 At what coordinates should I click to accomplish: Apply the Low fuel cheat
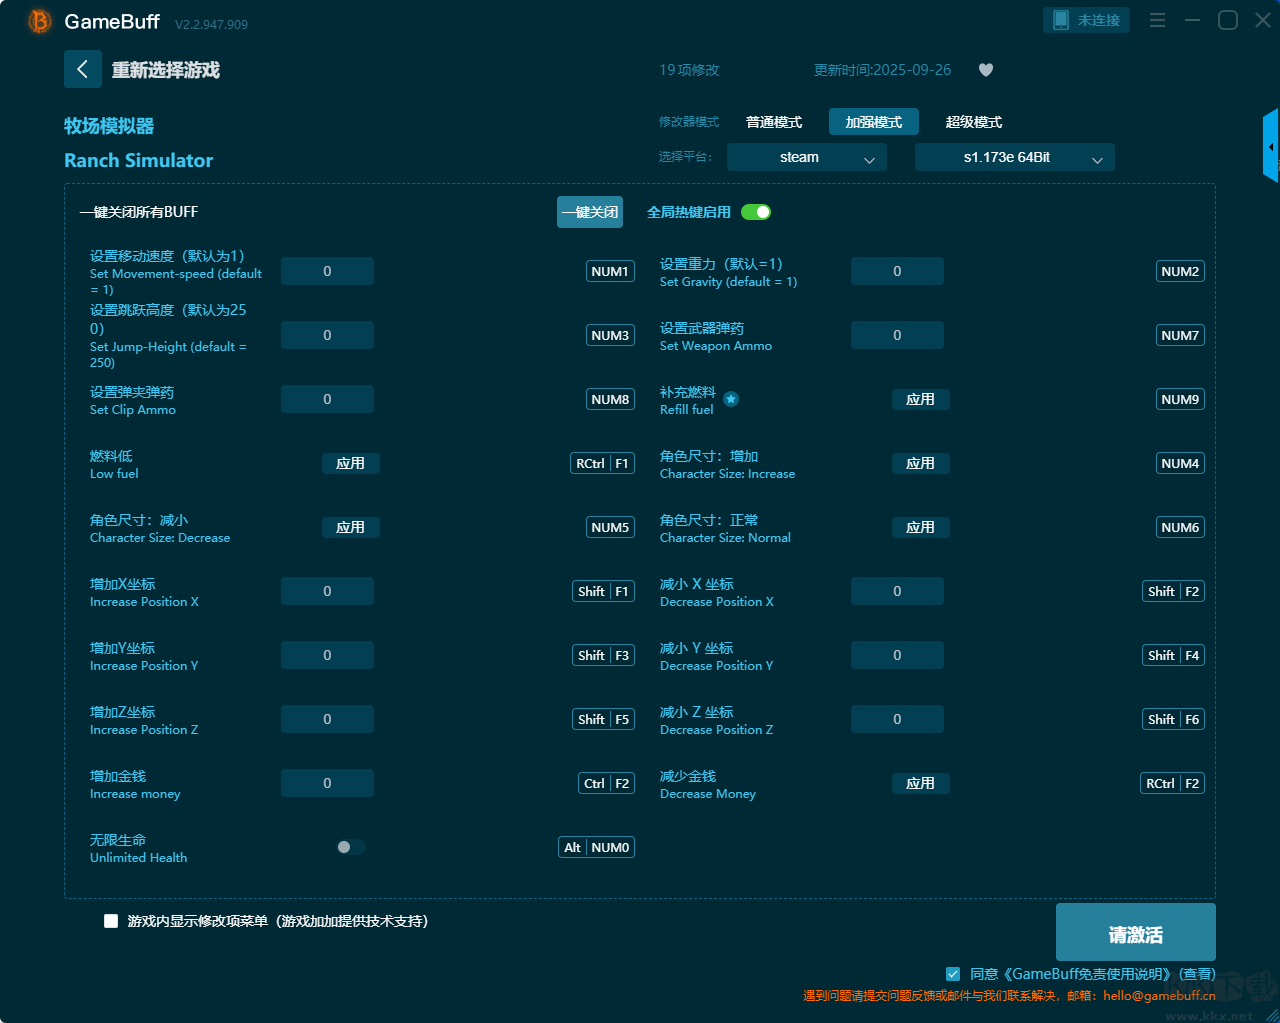coord(350,463)
